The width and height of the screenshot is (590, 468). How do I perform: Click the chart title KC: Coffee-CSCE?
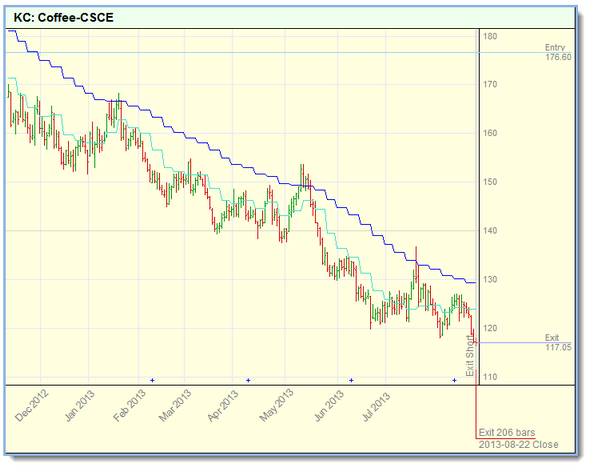pos(63,18)
